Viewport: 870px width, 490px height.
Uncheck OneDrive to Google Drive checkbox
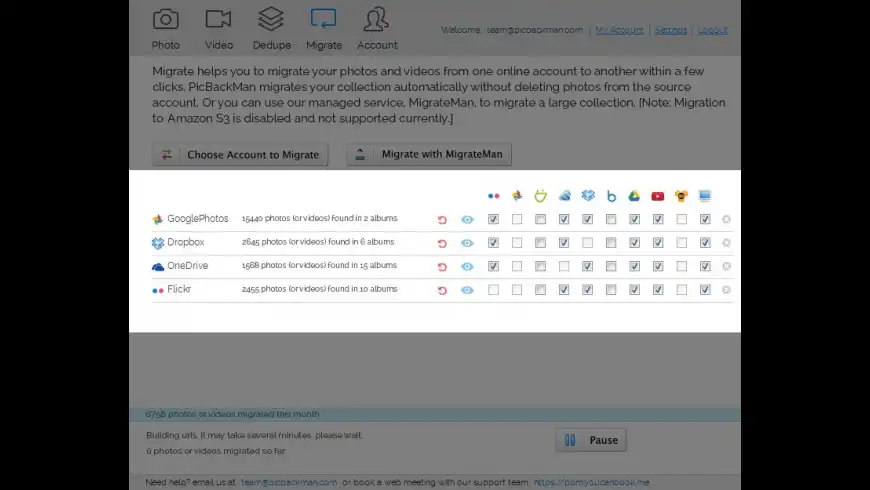click(634, 266)
